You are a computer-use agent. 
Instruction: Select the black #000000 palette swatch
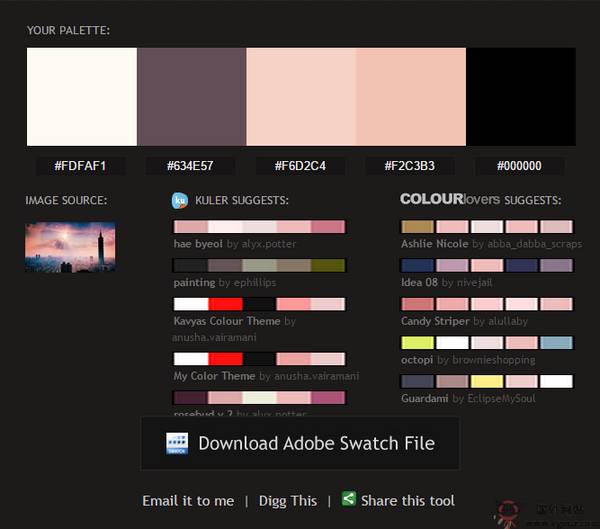521,97
